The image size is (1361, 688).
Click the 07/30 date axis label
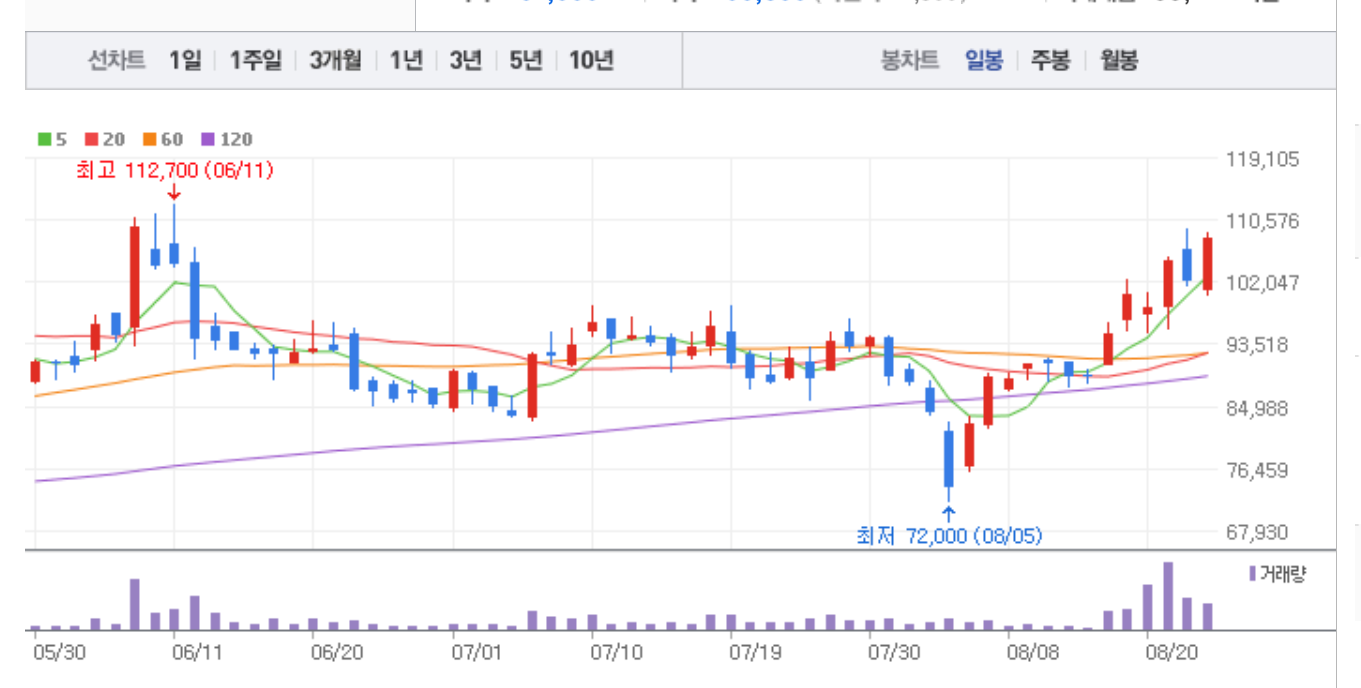coord(896,652)
